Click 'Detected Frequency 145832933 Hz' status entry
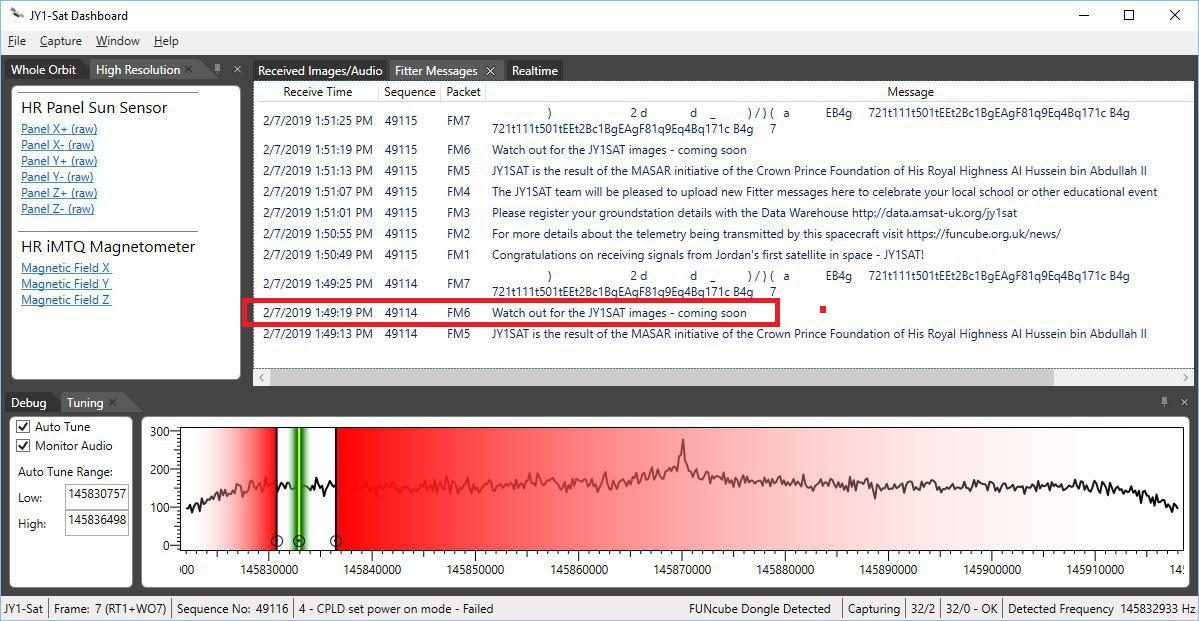 1100,609
